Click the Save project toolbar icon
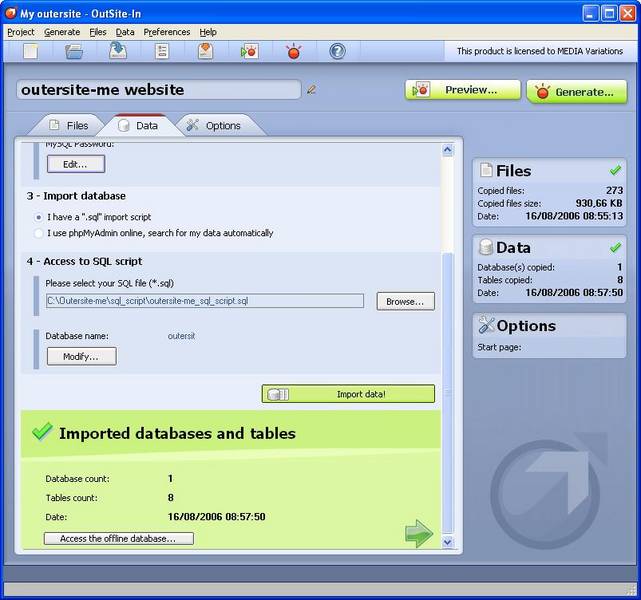 click(x=118, y=51)
